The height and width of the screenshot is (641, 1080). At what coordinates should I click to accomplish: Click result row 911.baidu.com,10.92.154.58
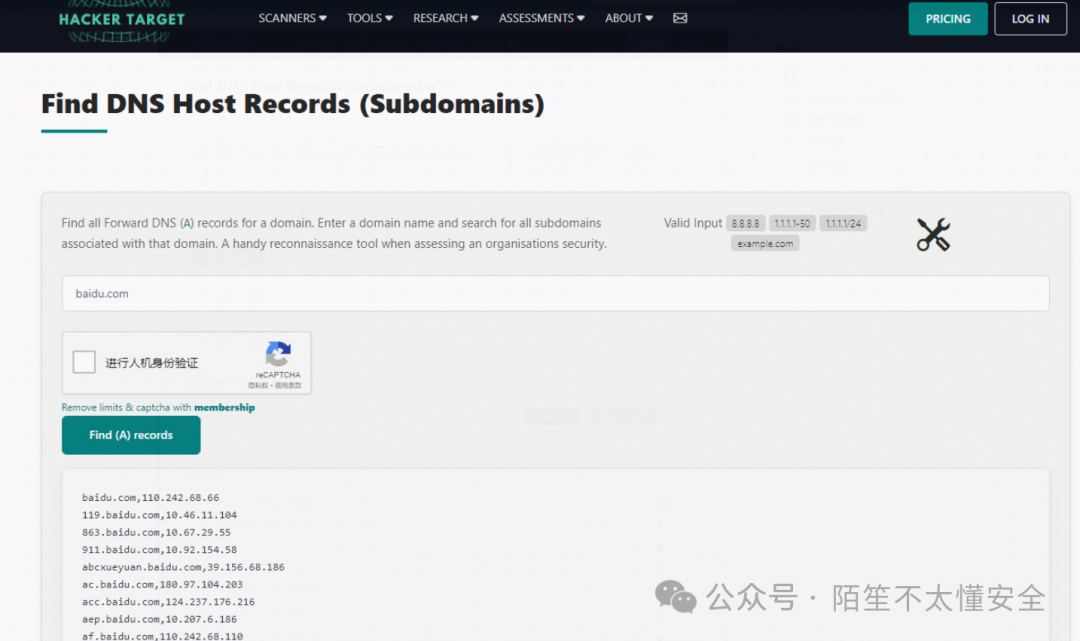159,549
